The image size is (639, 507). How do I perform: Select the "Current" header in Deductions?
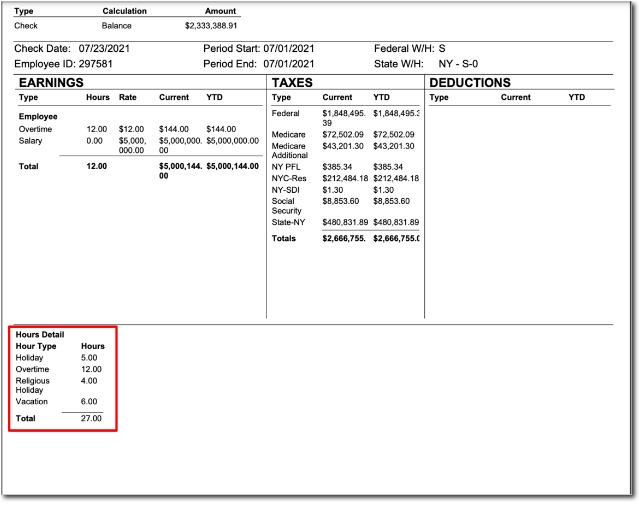(516, 97)
